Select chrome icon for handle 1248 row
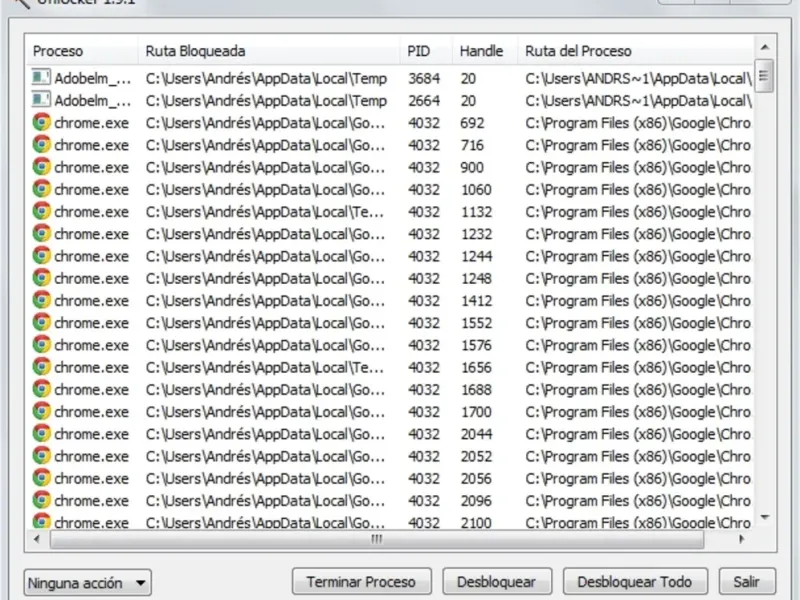Image resolution: width=800 pixels, height=600 pixels. (42, 278)
